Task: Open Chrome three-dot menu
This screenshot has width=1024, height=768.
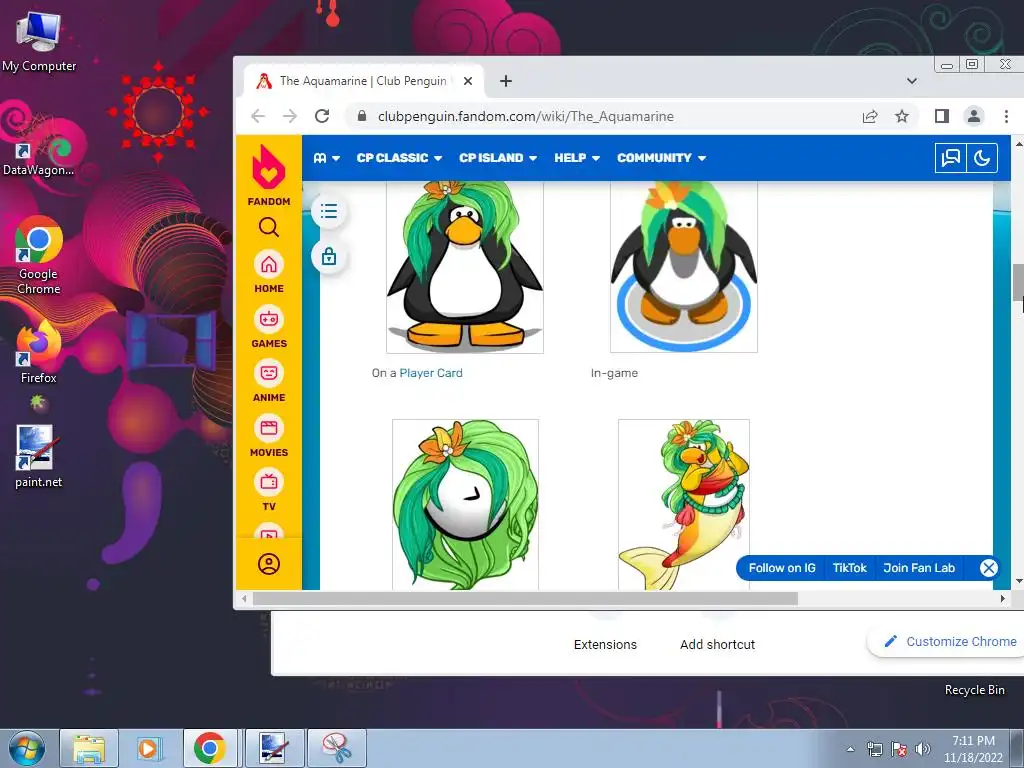Action: (x=1006, y=116)
